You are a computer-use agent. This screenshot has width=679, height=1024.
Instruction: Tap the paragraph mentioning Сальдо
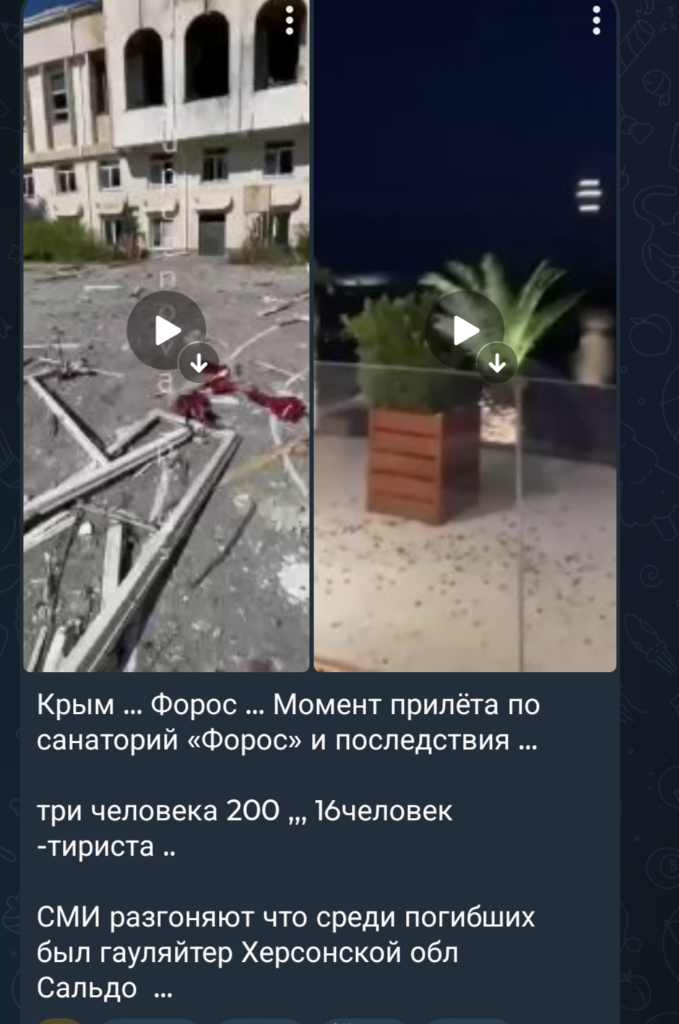[285, 952]
